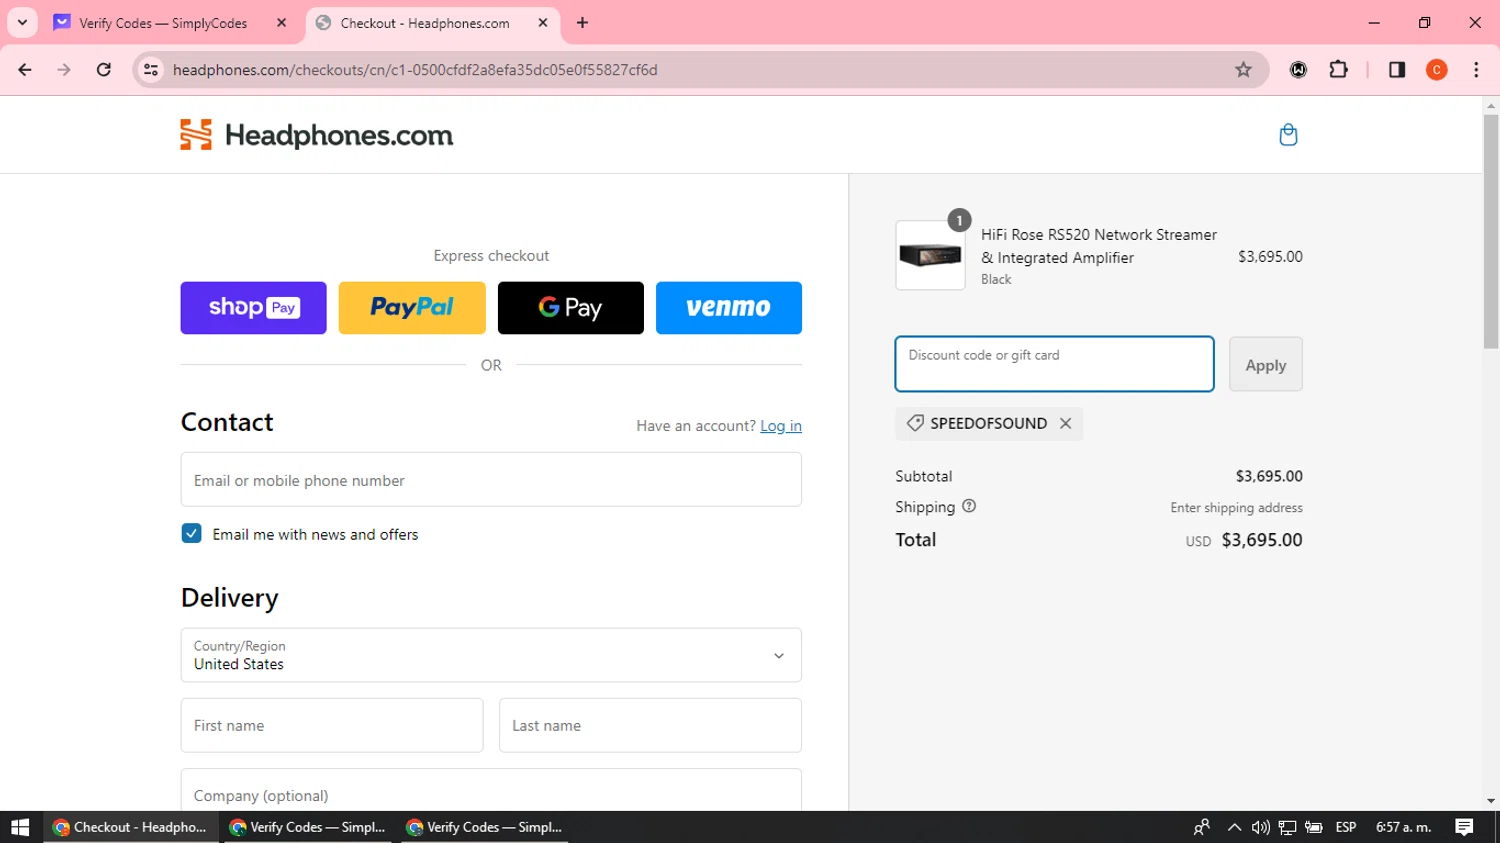Open the ESP language indicator
Viewport: 1500px width, 843px height.
click(x=1346, y=827)
